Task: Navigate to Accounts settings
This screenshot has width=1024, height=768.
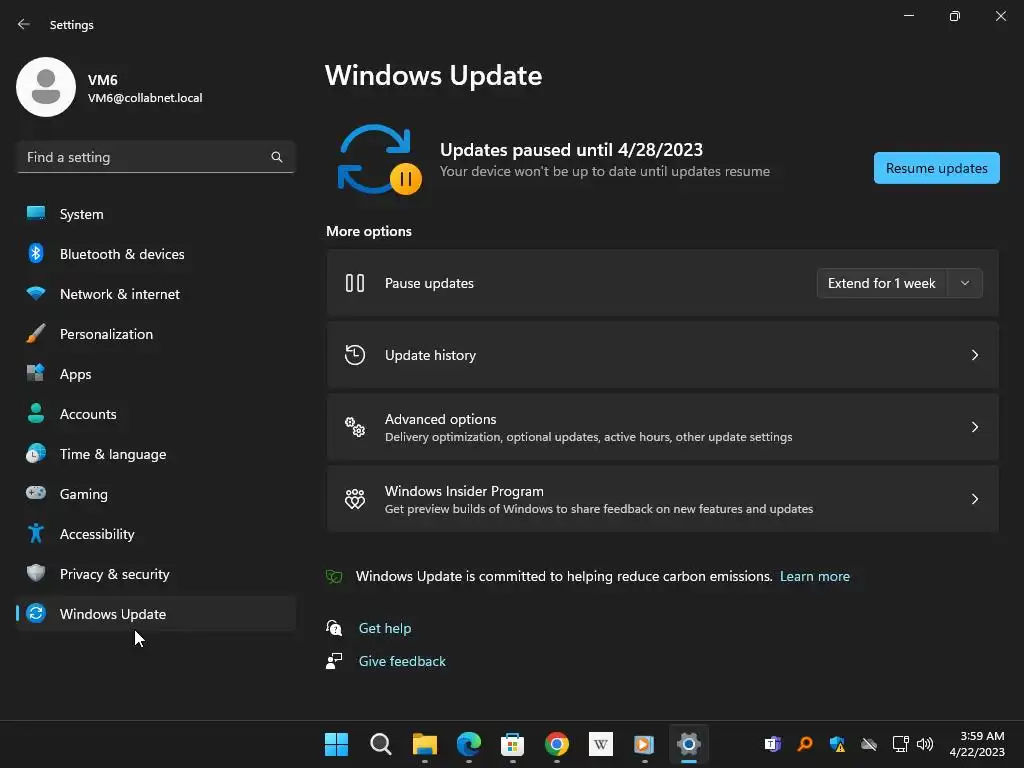Action: (156, 413)
